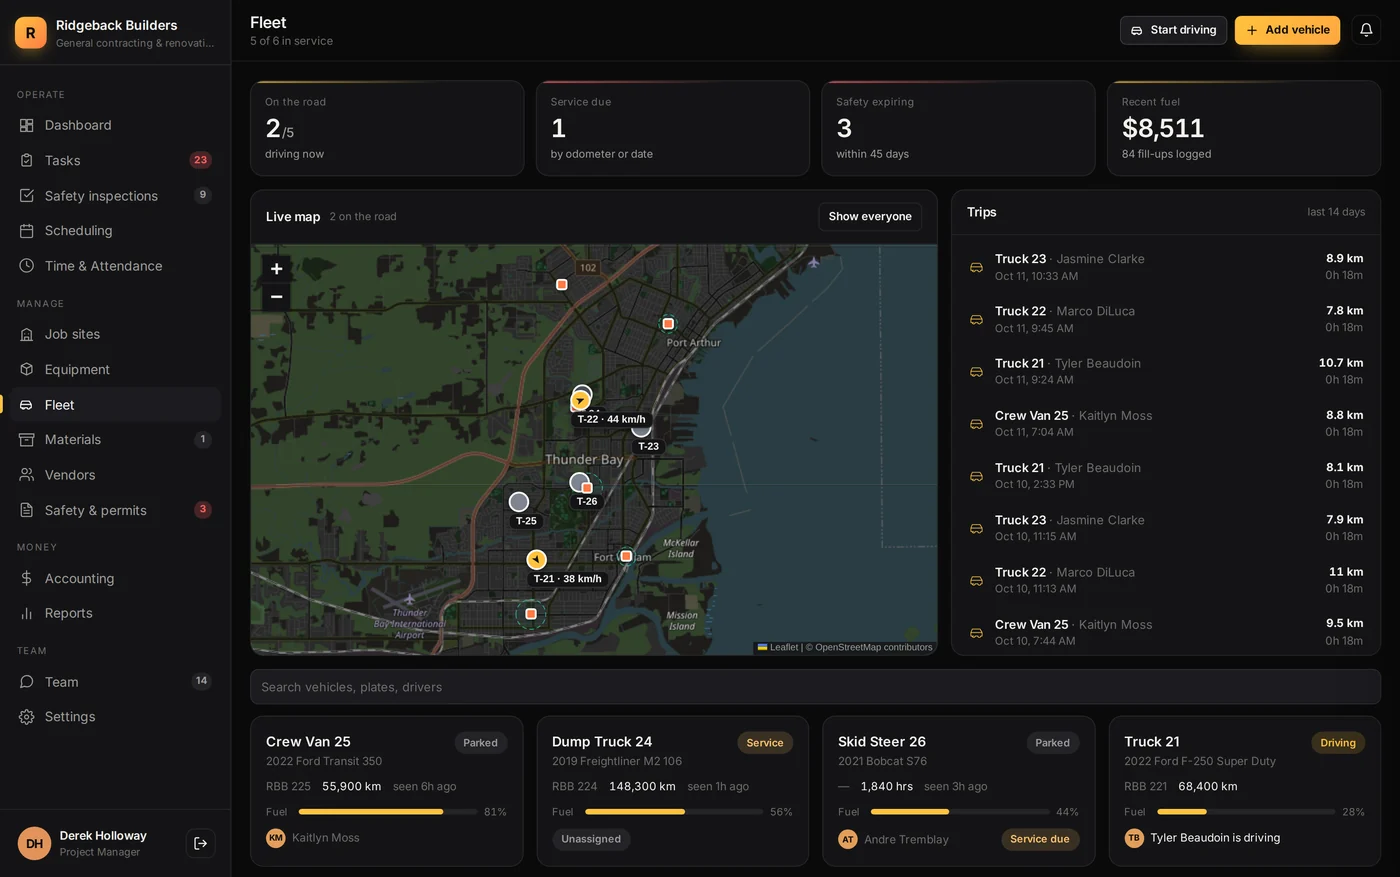Click the Time & Attendance clock icon
Image resolution: width=1400 pixels, height=877 pixels.
tap(27, 266)
